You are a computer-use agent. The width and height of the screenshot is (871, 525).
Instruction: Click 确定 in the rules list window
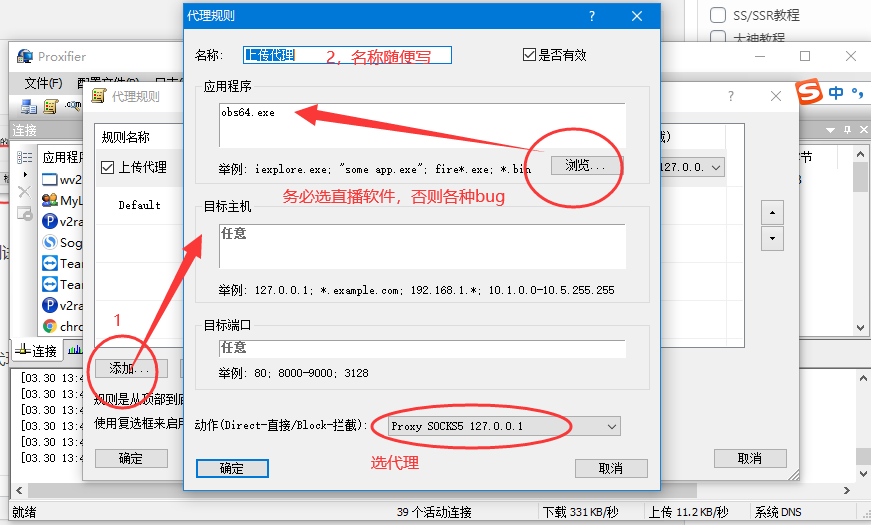pos(131,458)
